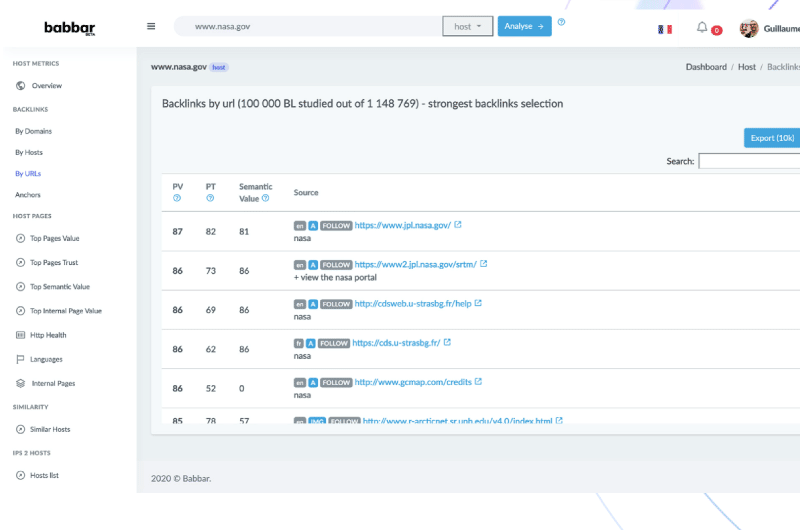Screen dimensions: 800x530
Task: Open the help icon next to Analyse
Action: tap(561, 22)
